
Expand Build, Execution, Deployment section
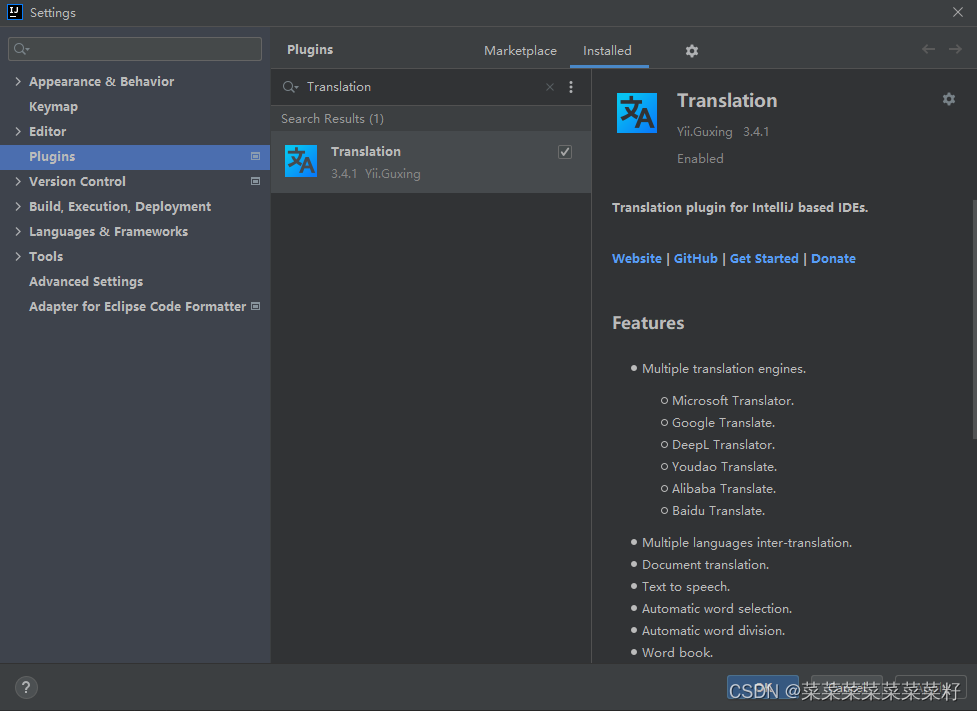(x=18, y=206)
